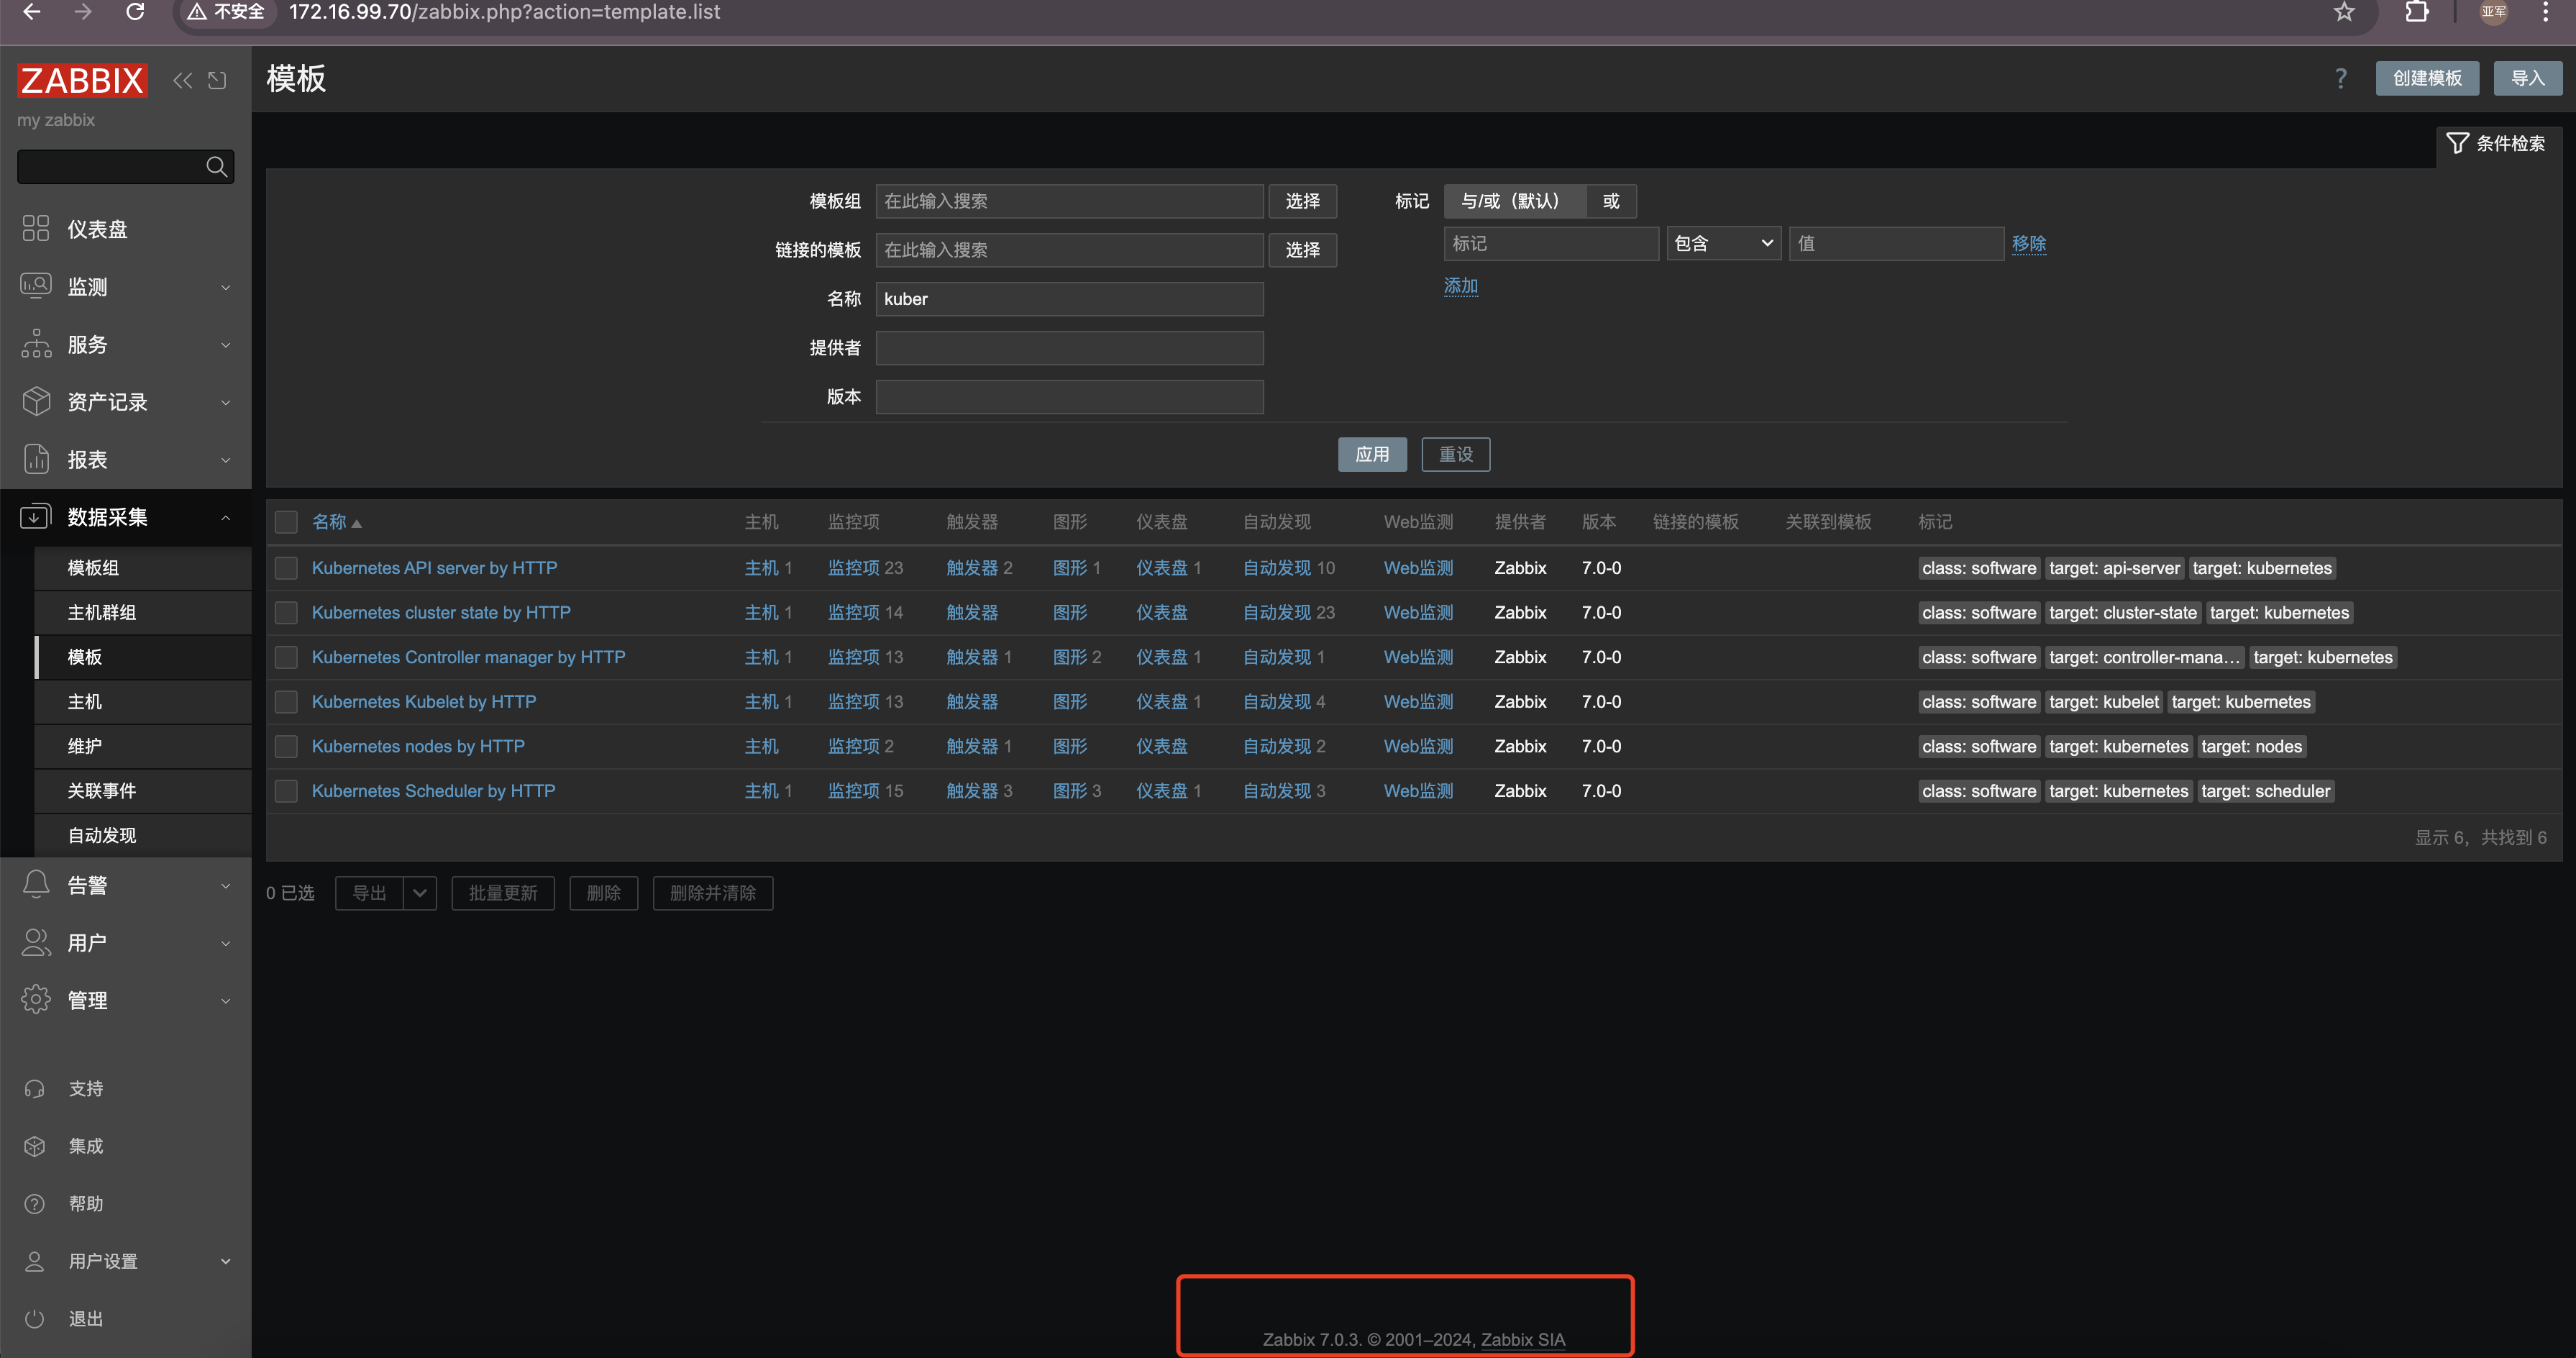Screen dimensions: 2576x1358
Task: Open the Kubernetes API server by HTTP template link
Action: tap(434, 567)
